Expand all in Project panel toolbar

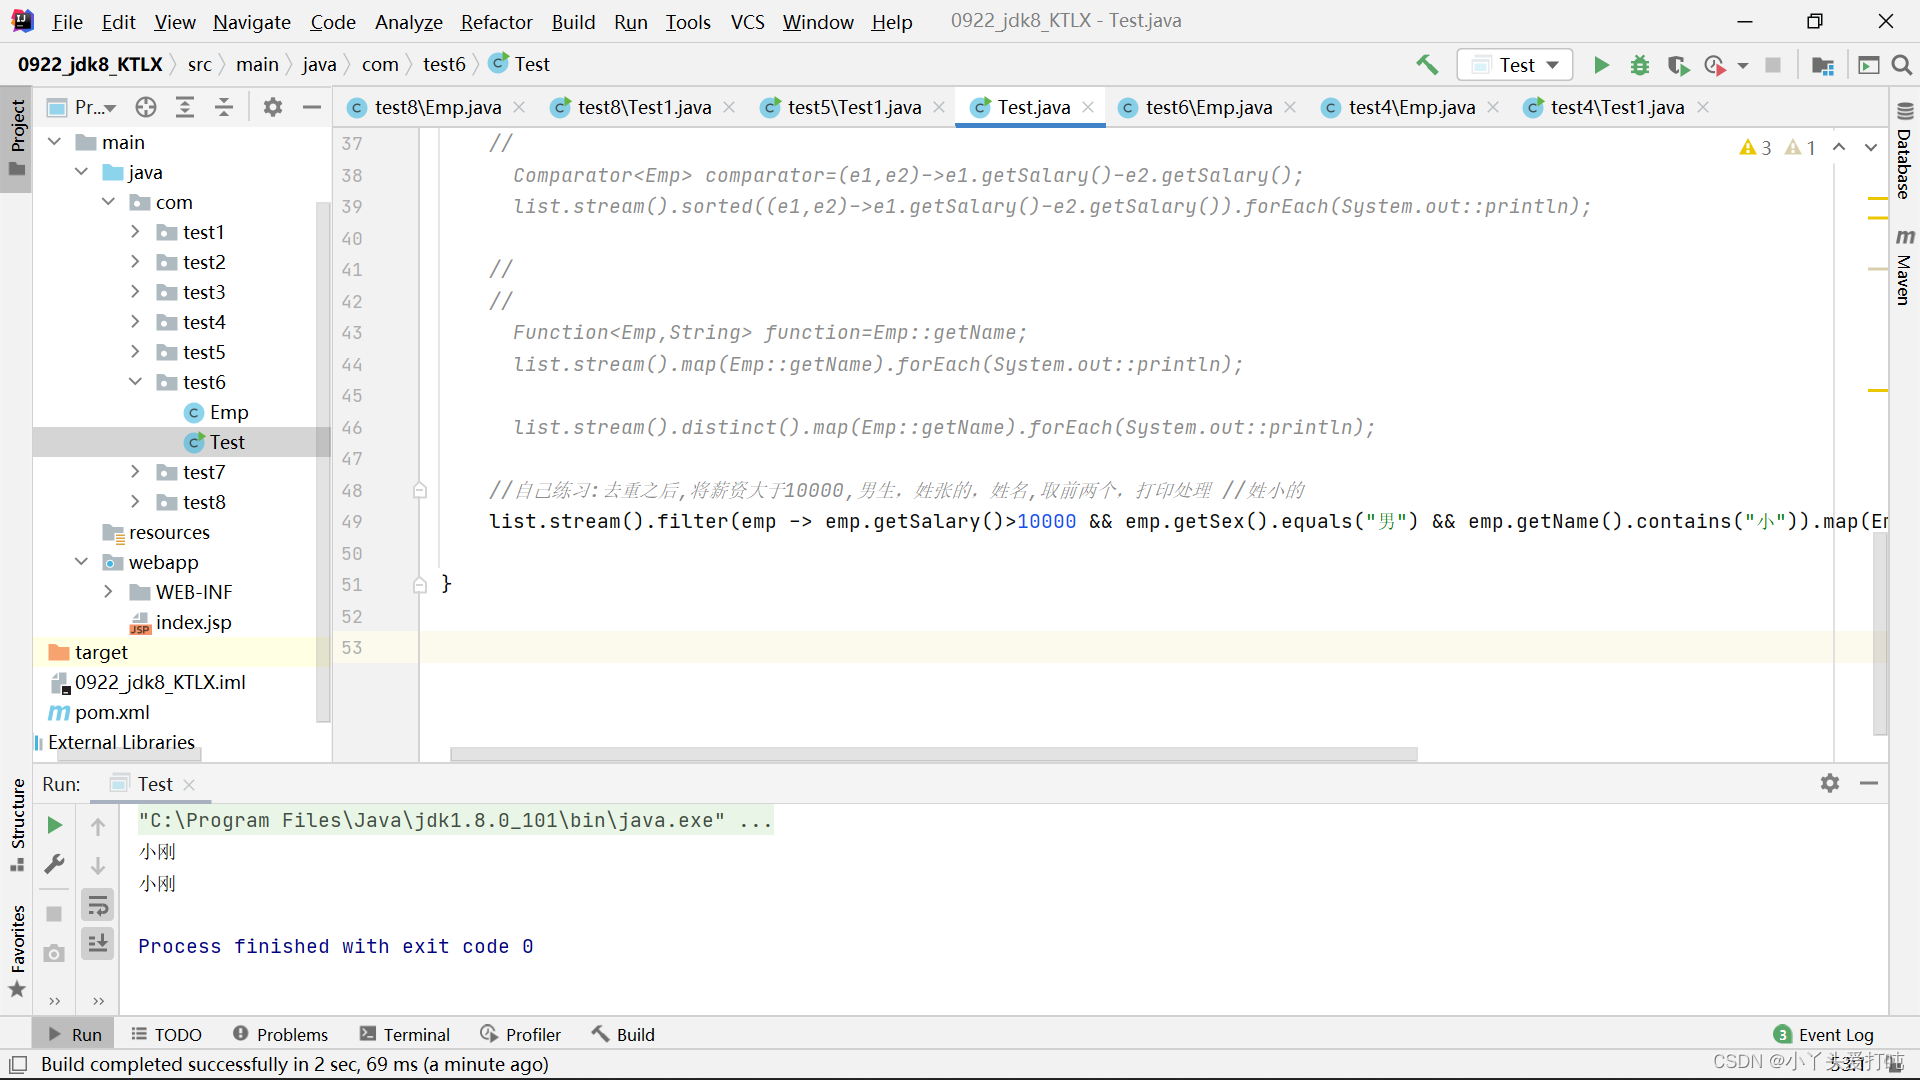[185, 107]
